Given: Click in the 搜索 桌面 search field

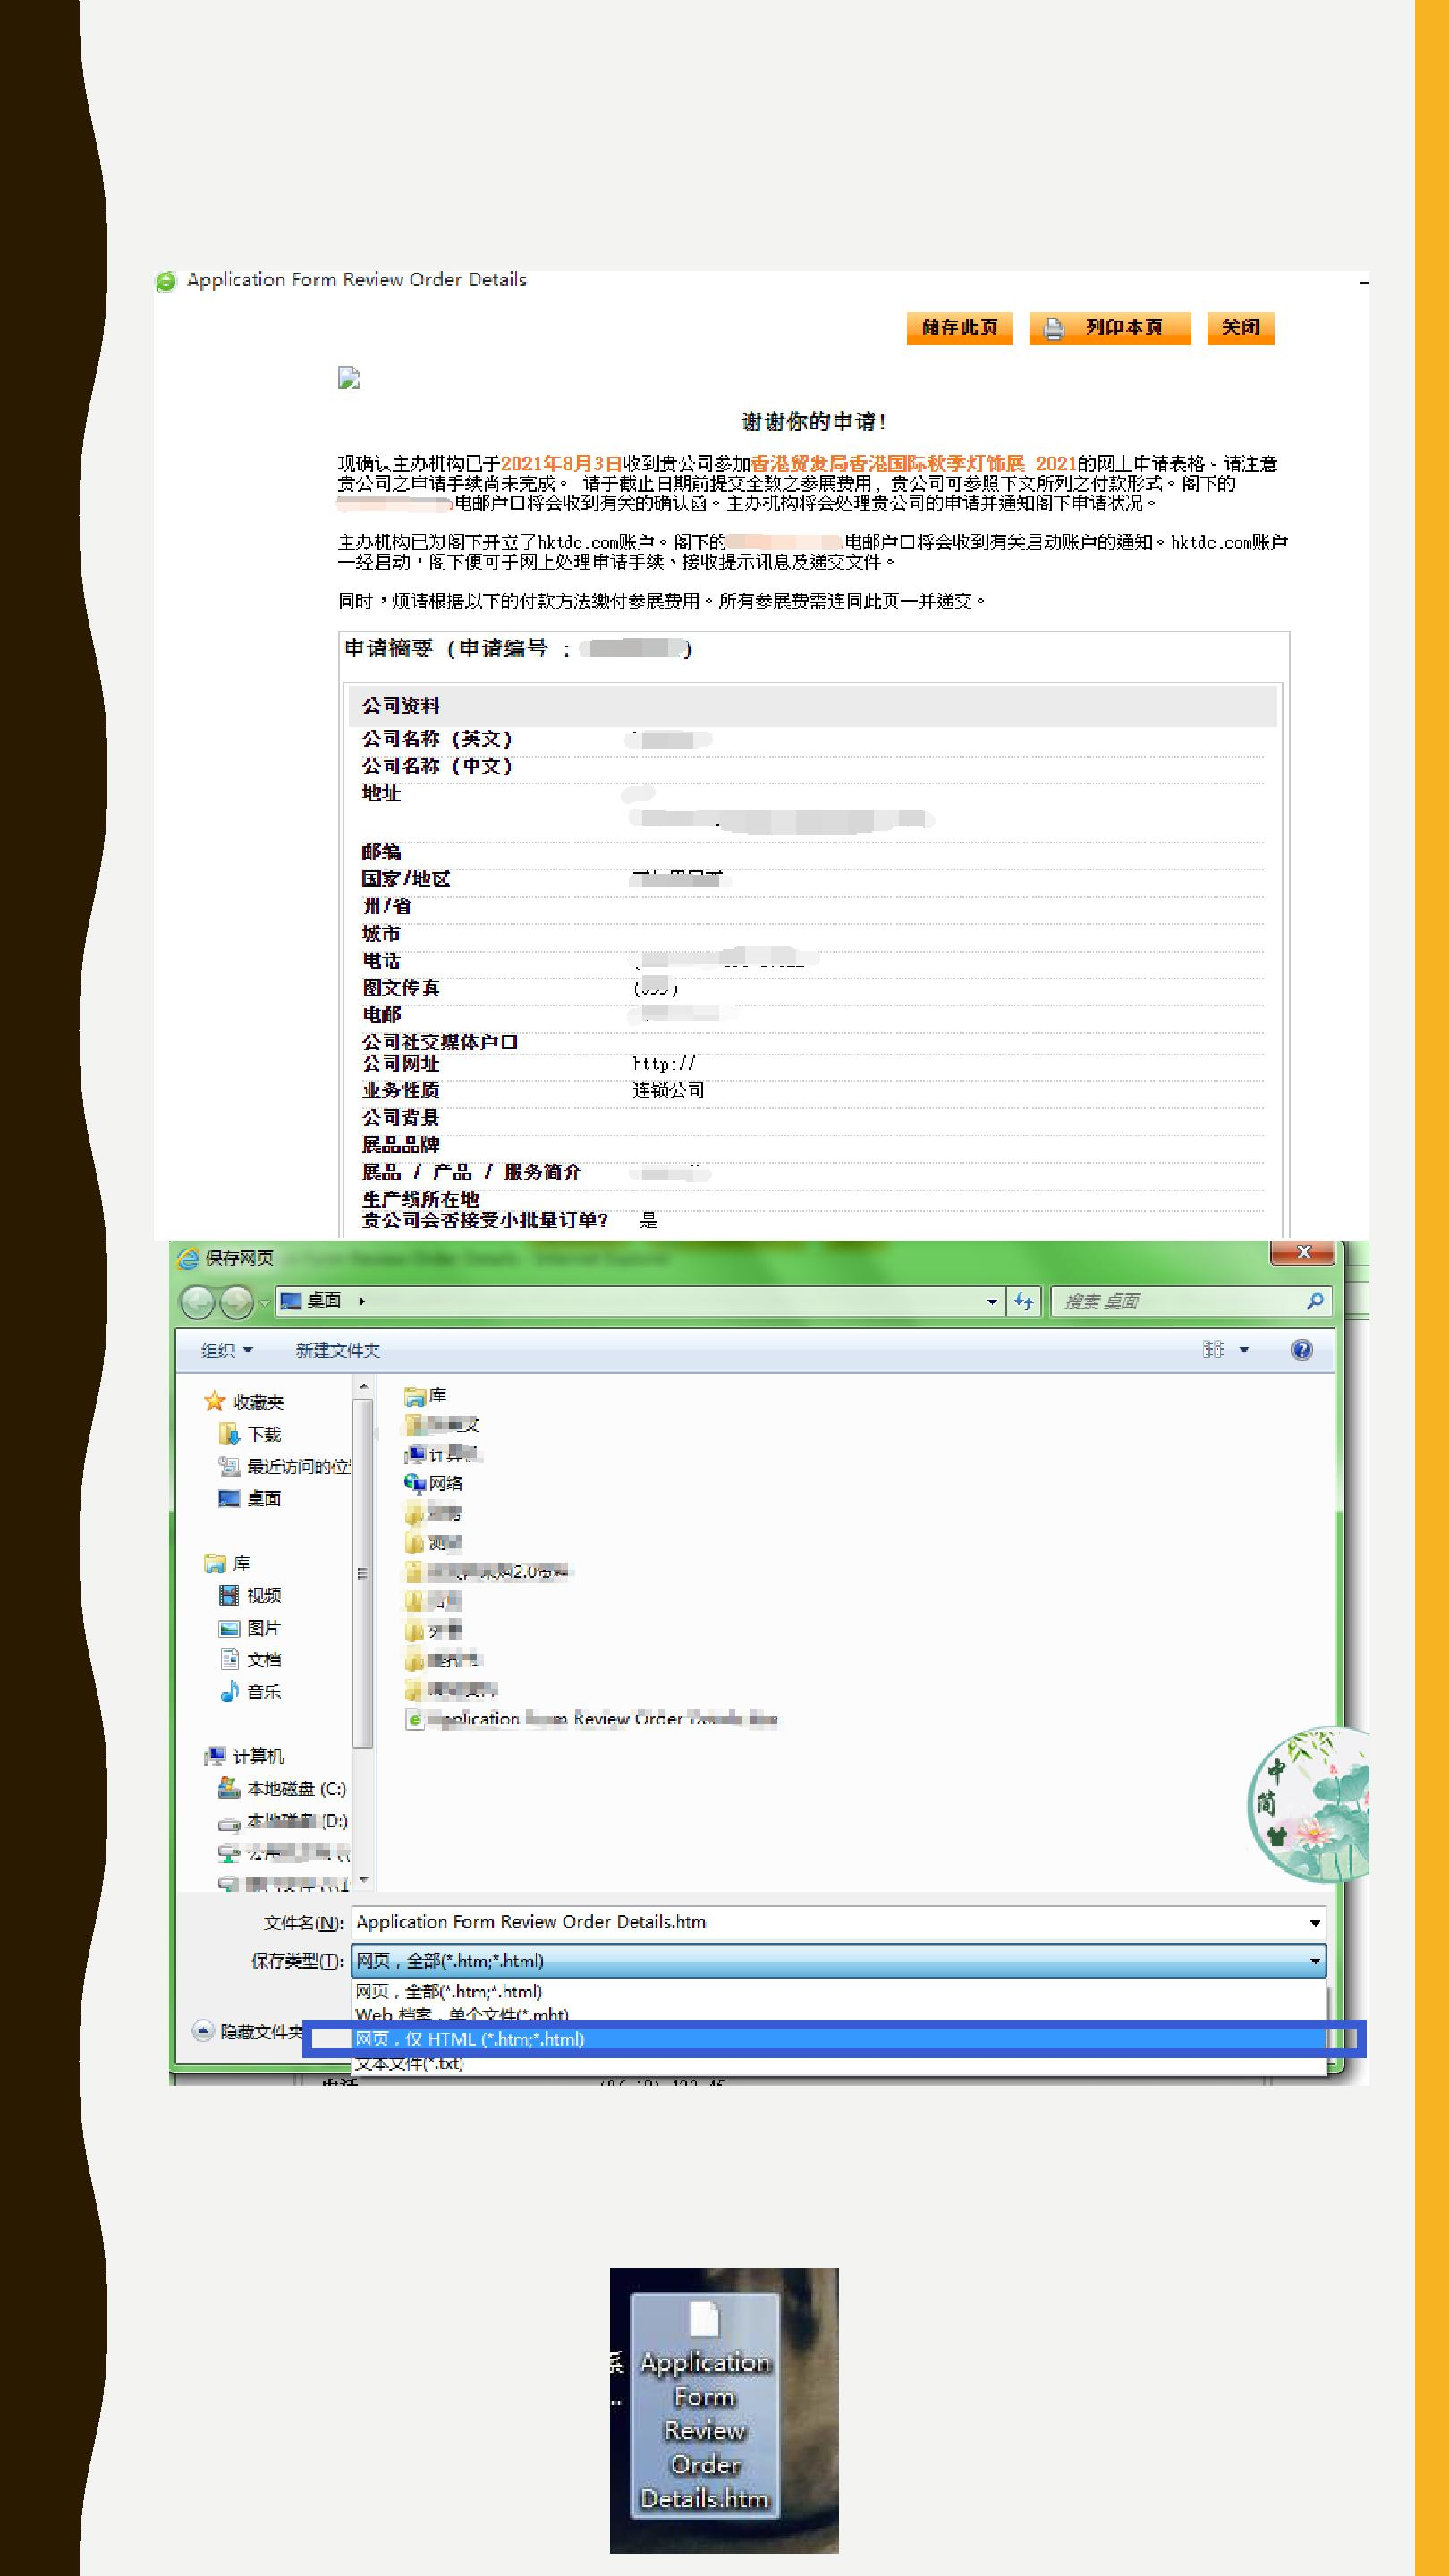Looking at the screenshot, I should [x=1178, y=1301].
